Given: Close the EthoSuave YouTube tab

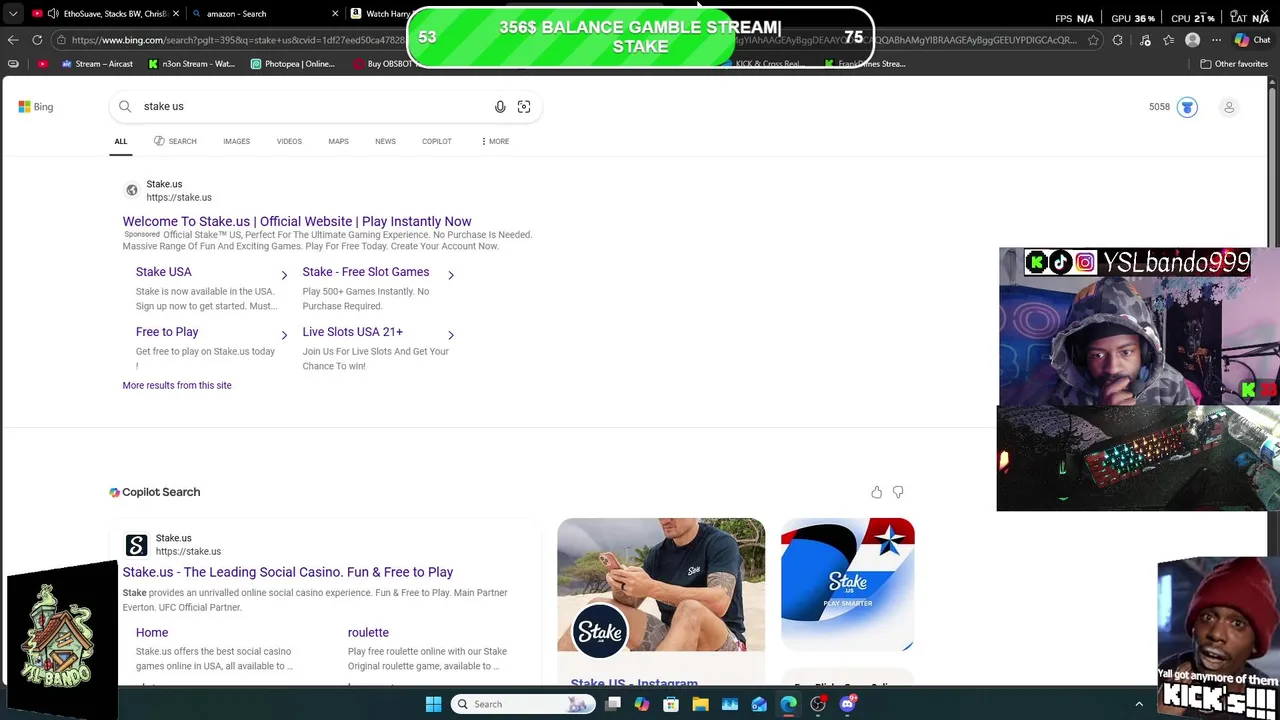Looking at the screenshot, I should click(x=176, y=14).
